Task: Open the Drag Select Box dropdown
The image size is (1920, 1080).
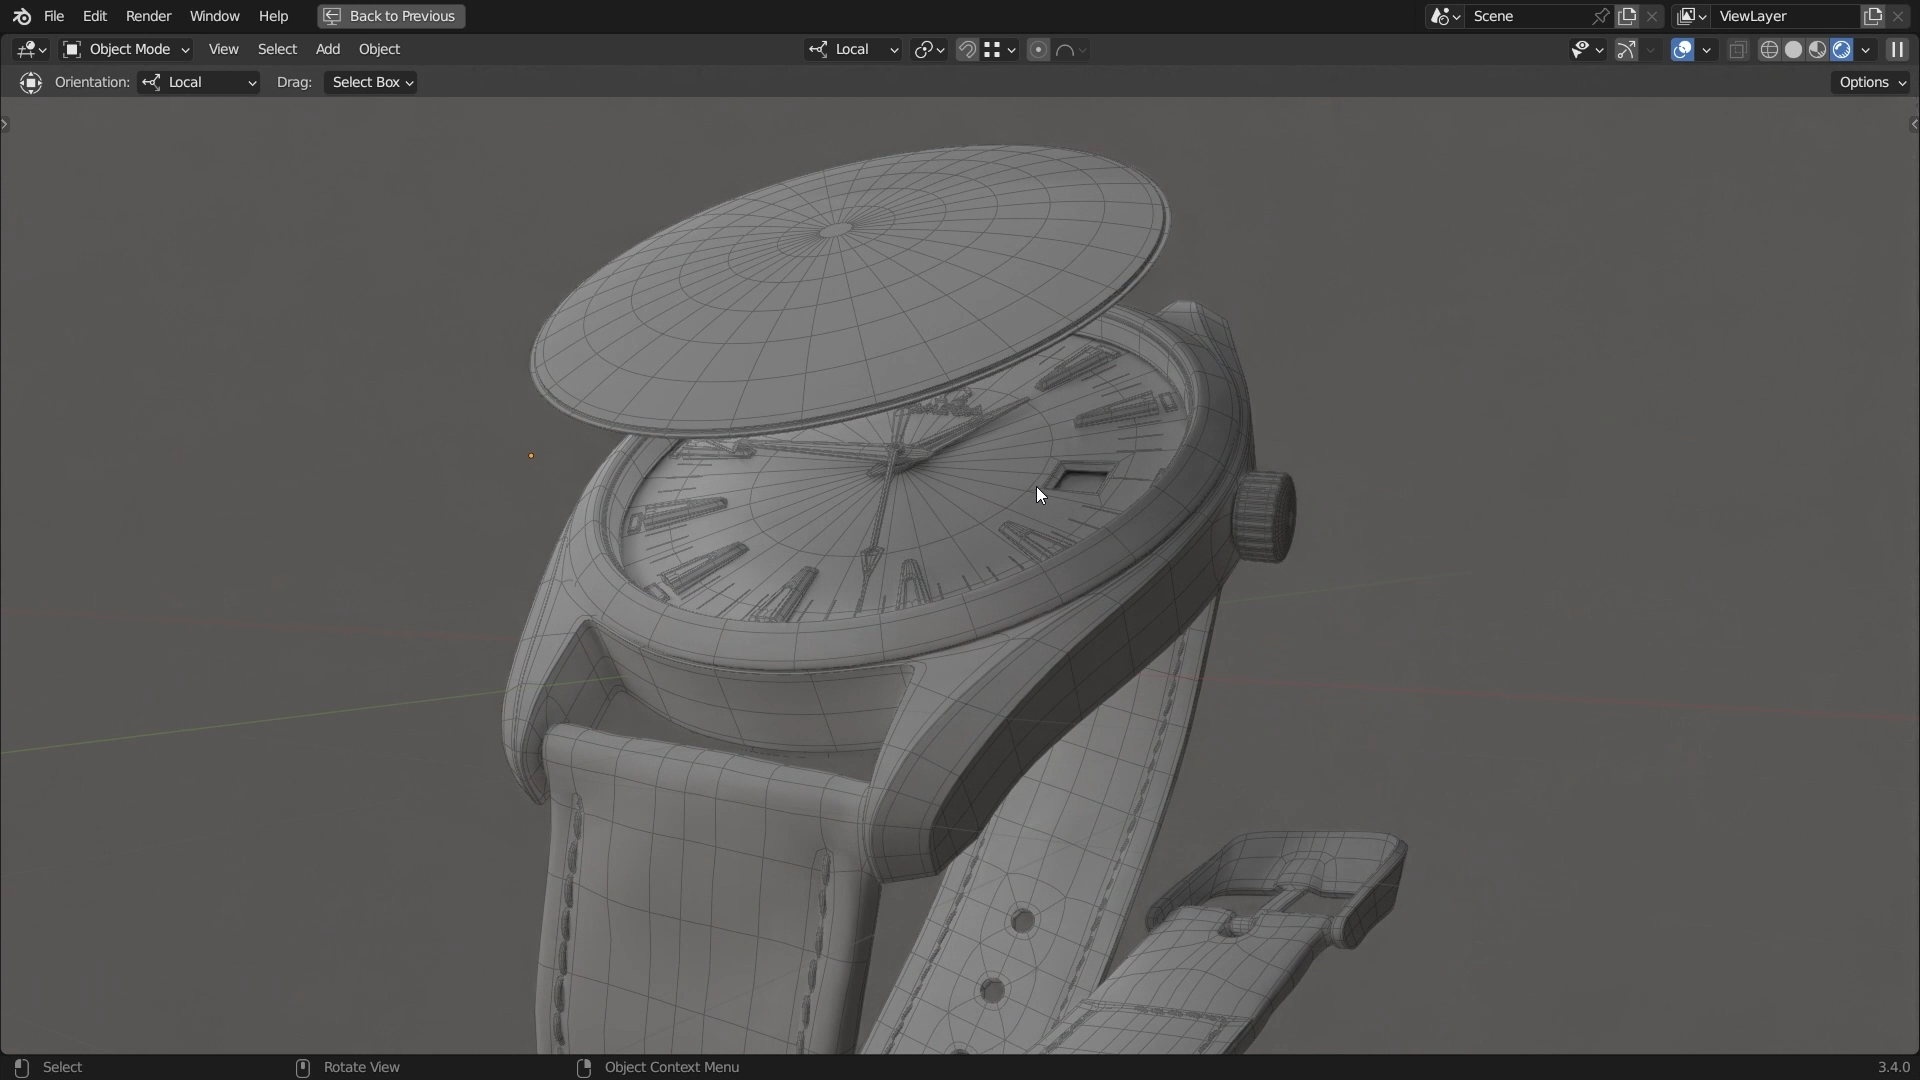Action: click(371, 82)
